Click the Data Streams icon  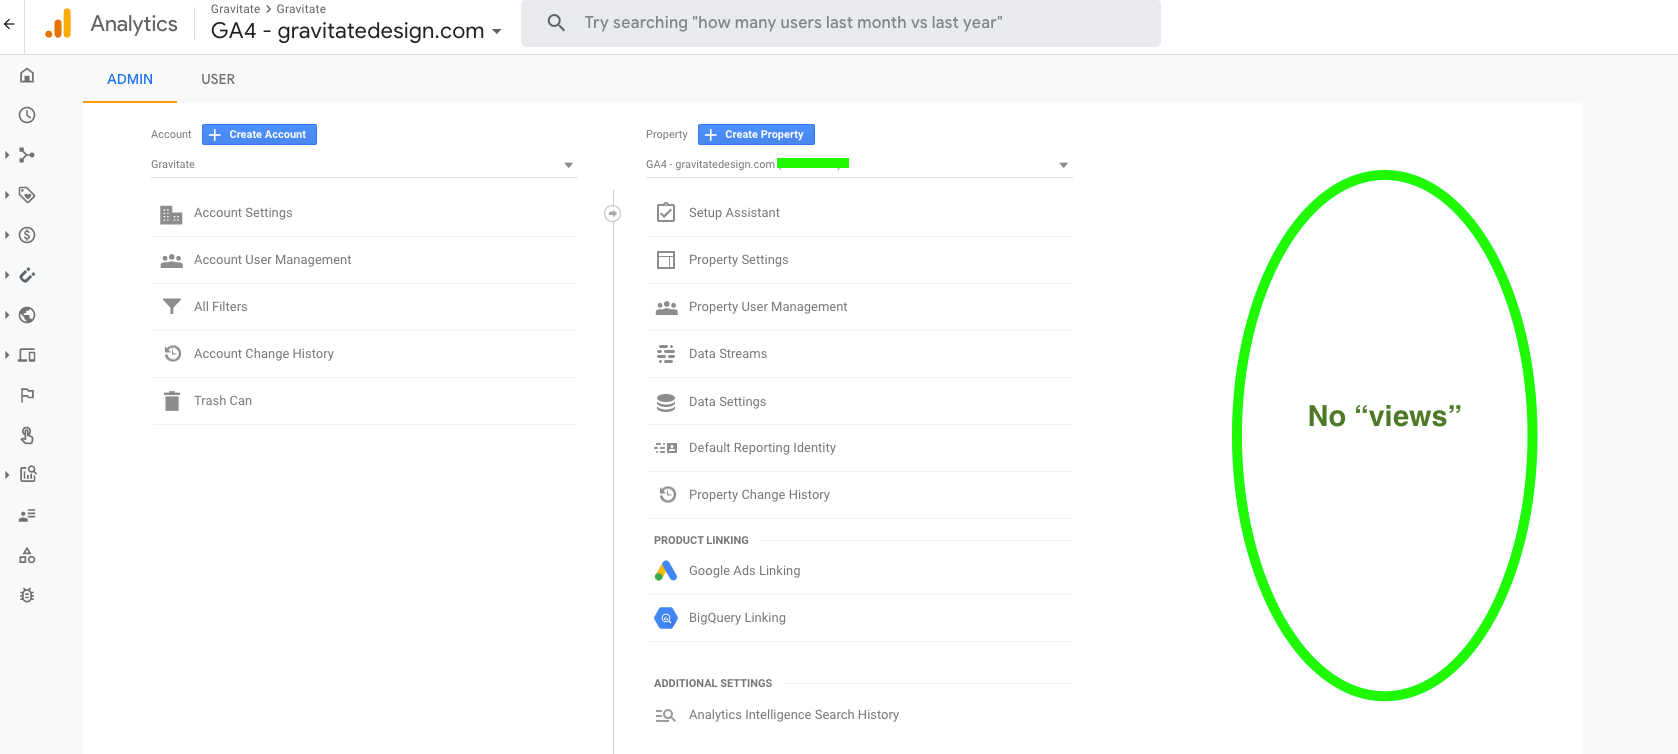(666, 354)
